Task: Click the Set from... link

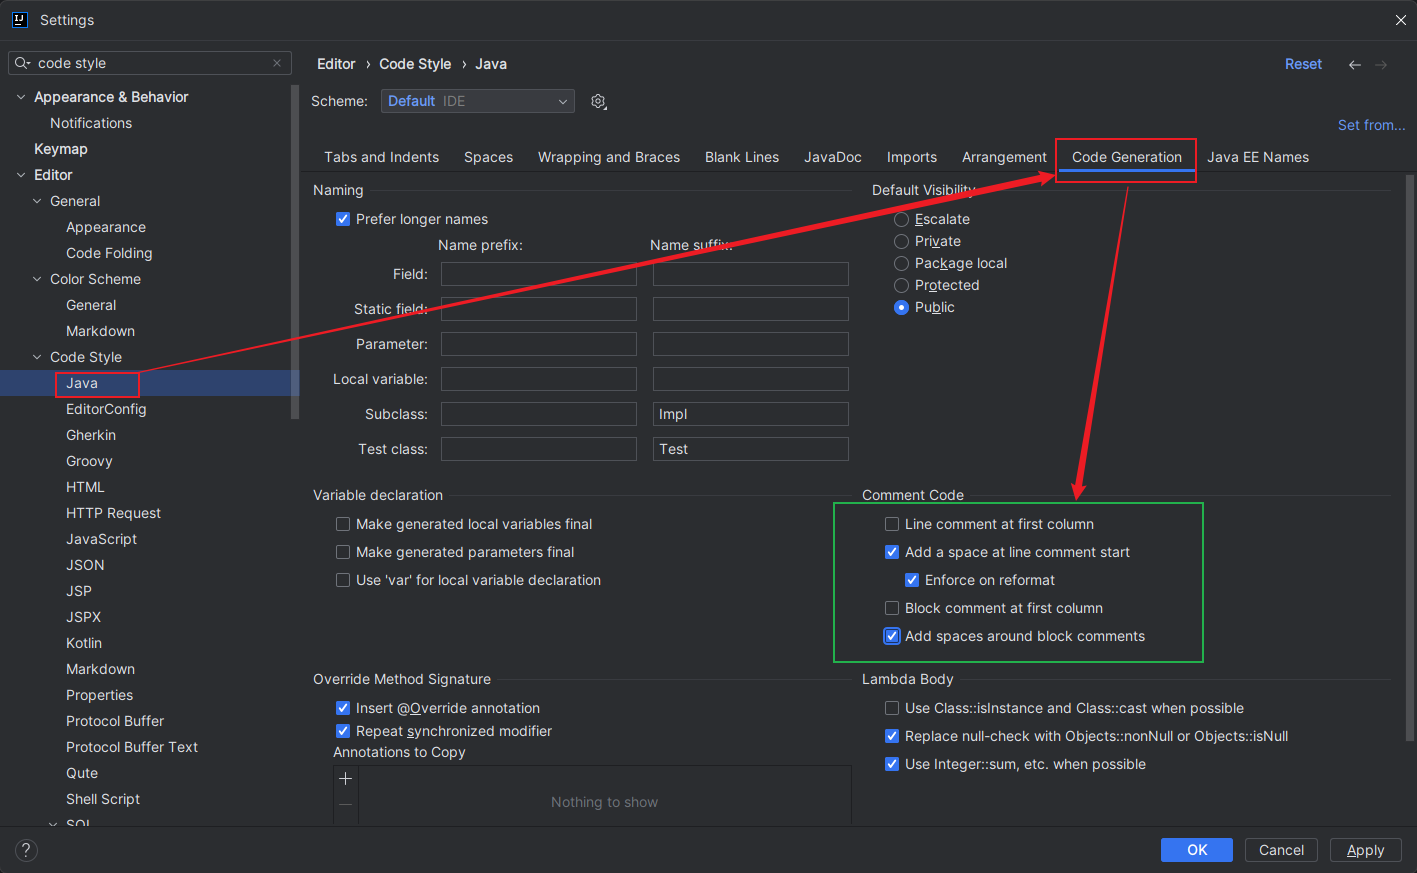Action: (1371, 125)
